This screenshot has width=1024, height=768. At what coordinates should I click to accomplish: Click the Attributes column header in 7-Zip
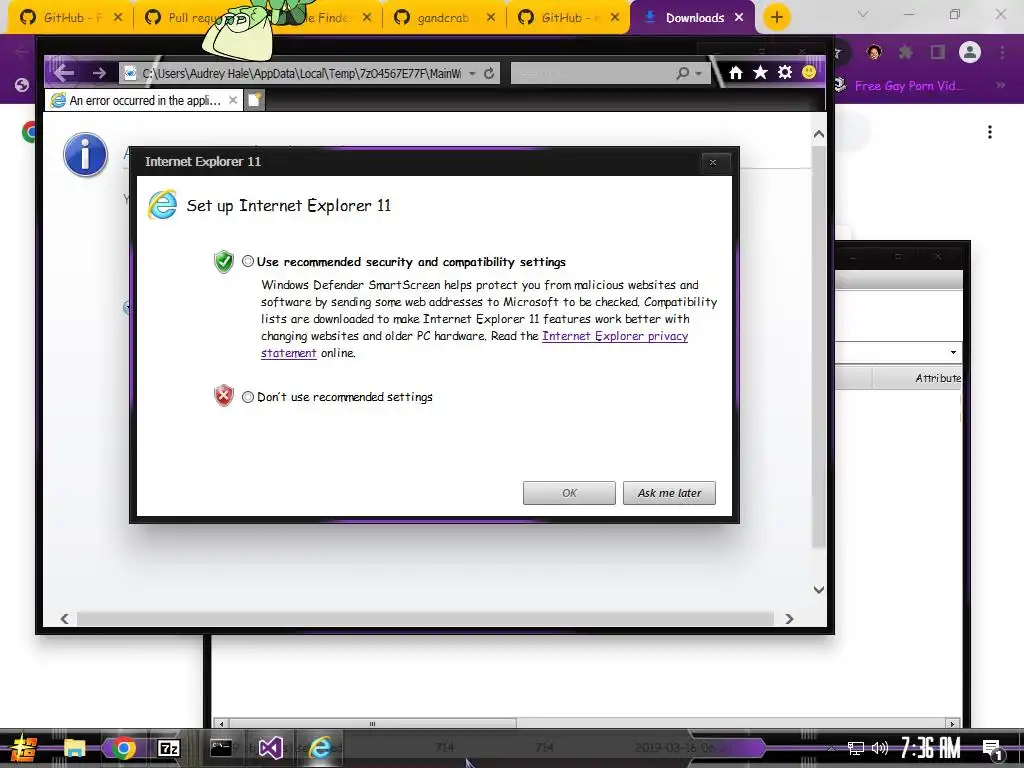point(918,378)
